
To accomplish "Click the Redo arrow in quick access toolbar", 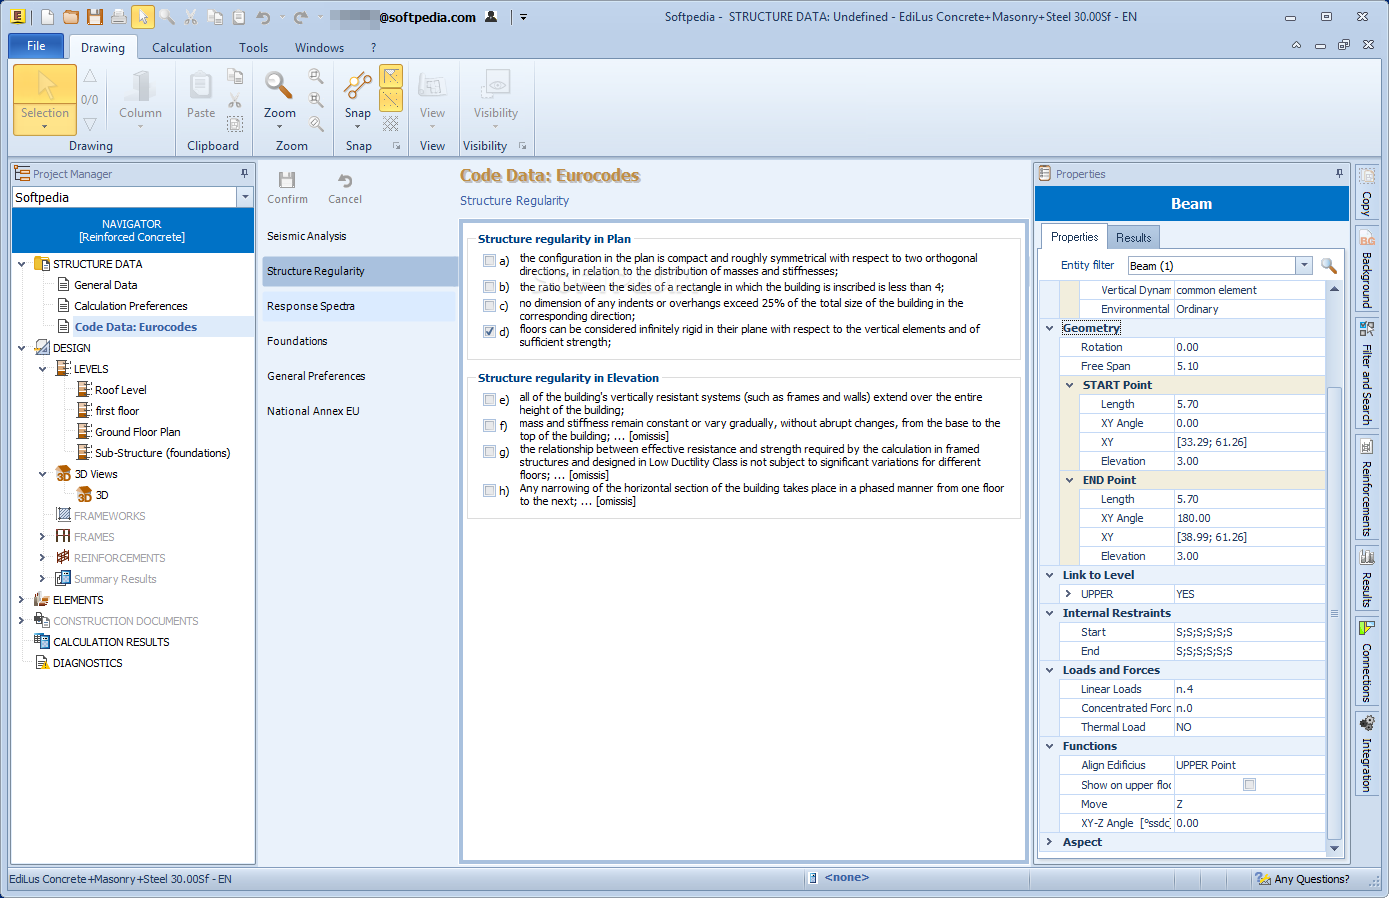I will (301, 17).
